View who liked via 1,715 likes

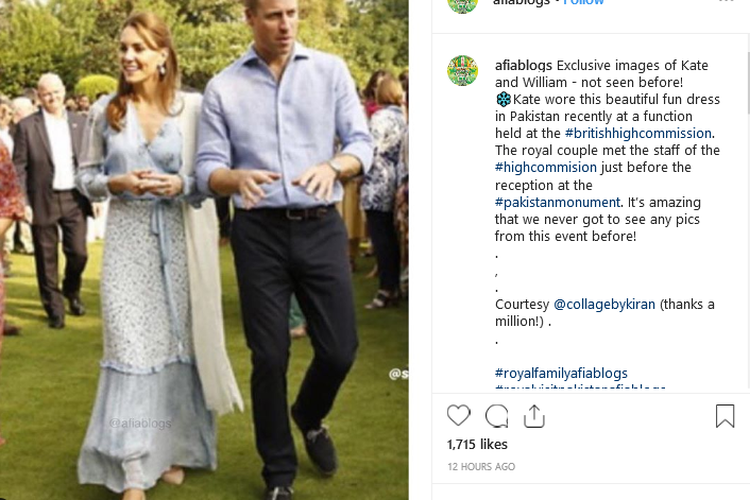477,444
